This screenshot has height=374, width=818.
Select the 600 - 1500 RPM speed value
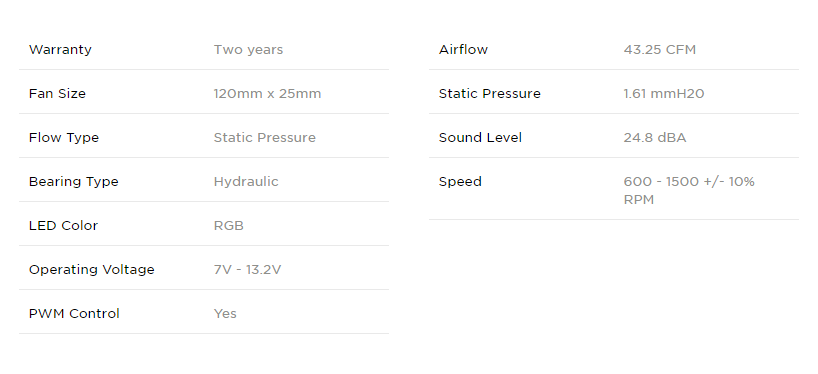click(x=689, y=190)
